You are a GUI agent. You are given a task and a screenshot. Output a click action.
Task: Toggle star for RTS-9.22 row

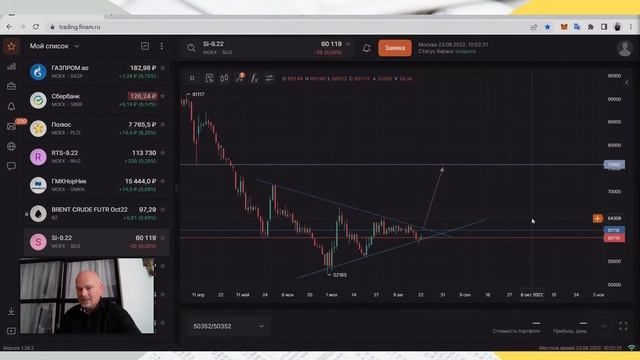coord(163,153)
